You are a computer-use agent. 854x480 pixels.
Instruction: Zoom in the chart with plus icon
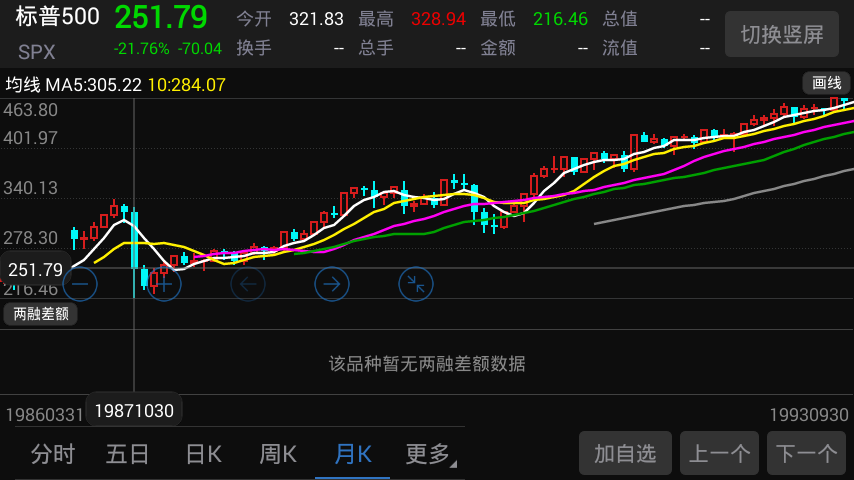pos(164,284)
